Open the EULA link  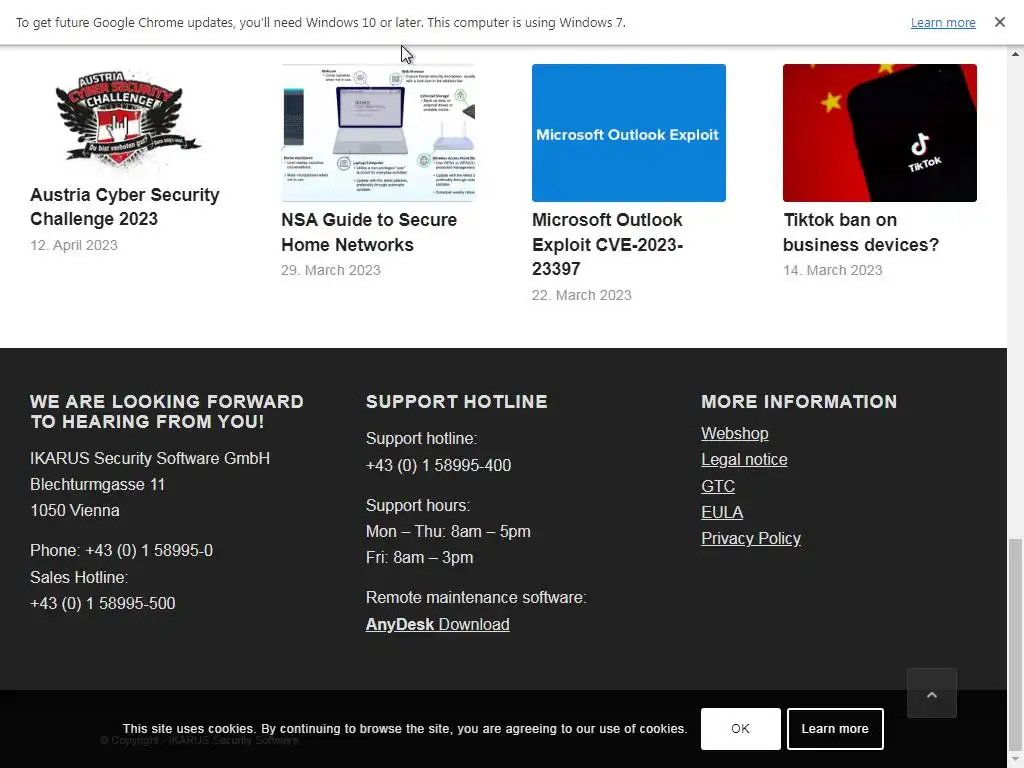coord(722,512)
